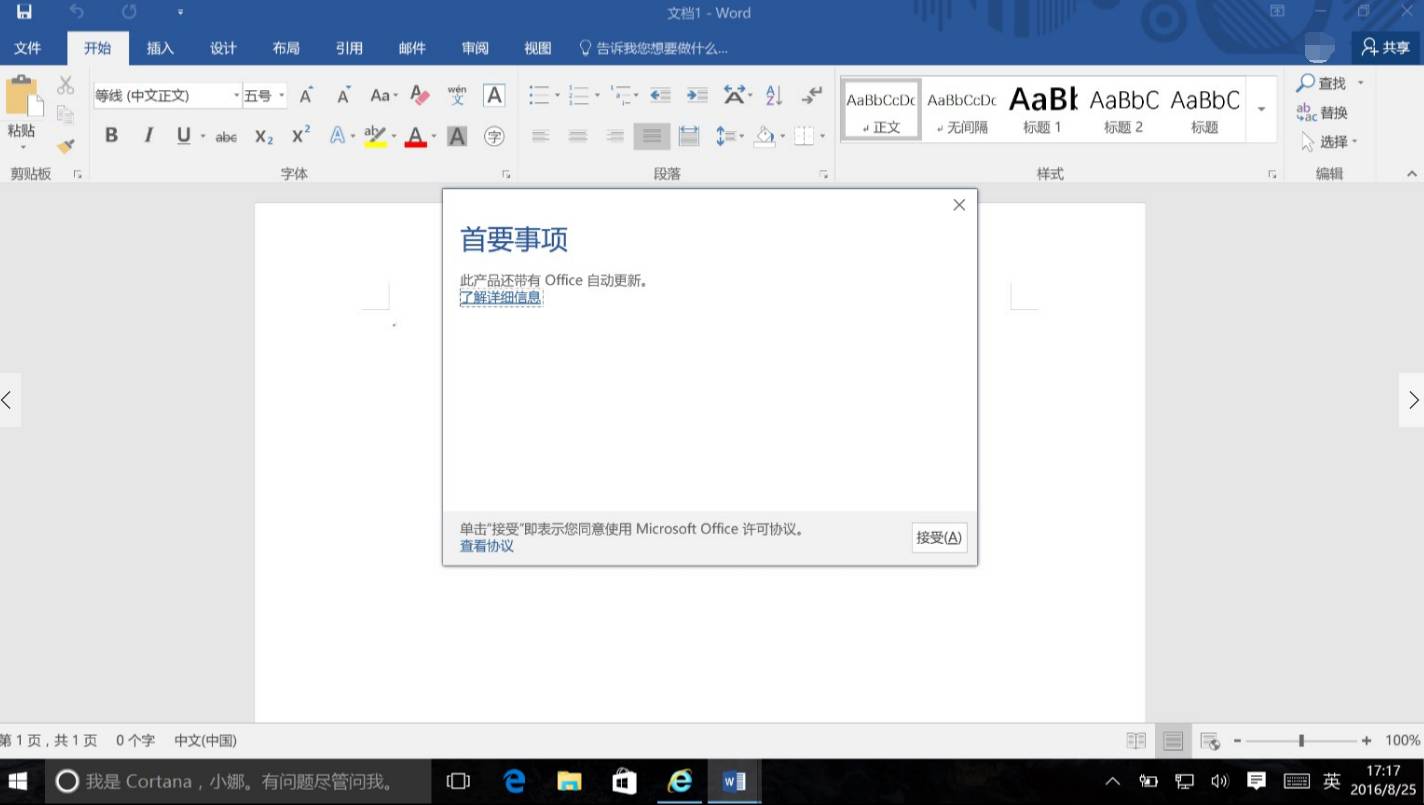1424x805 pixels.
Task: Toggle strikethrough abc formatting
Action: [226, 137]
